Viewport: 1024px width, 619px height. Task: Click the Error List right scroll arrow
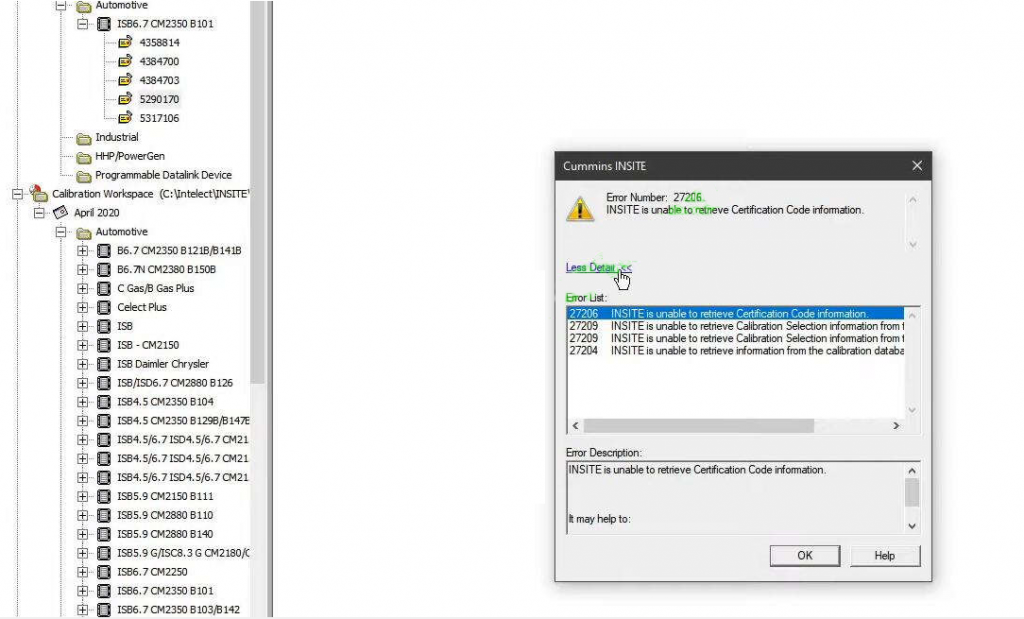(x=896, y=426)
